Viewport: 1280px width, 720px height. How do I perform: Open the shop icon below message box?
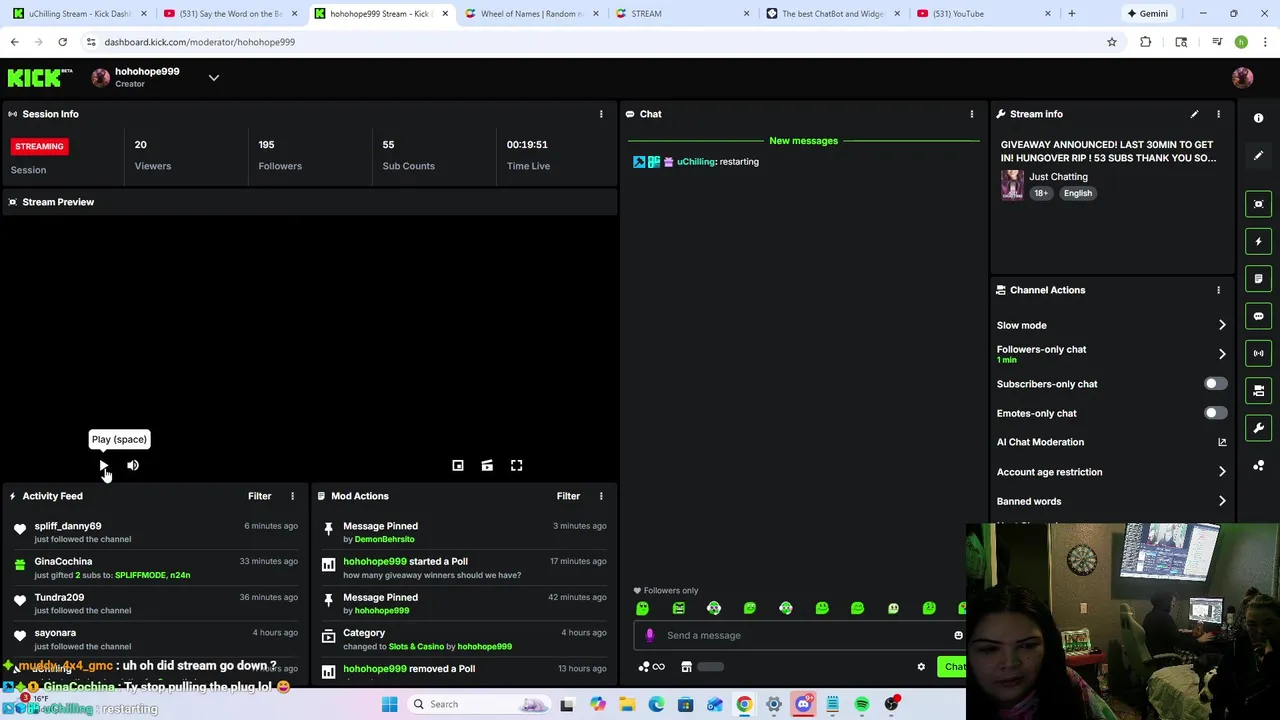point(686,667)
